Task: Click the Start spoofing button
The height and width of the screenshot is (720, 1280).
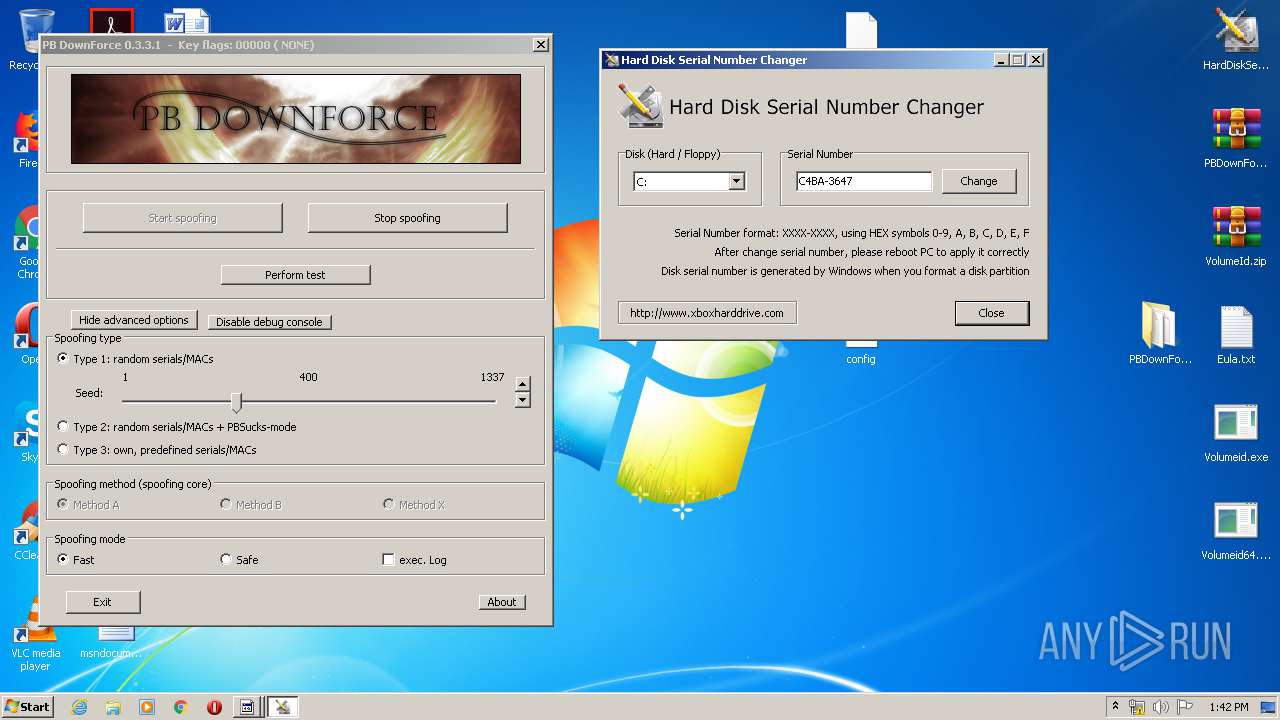Action: 182,218
